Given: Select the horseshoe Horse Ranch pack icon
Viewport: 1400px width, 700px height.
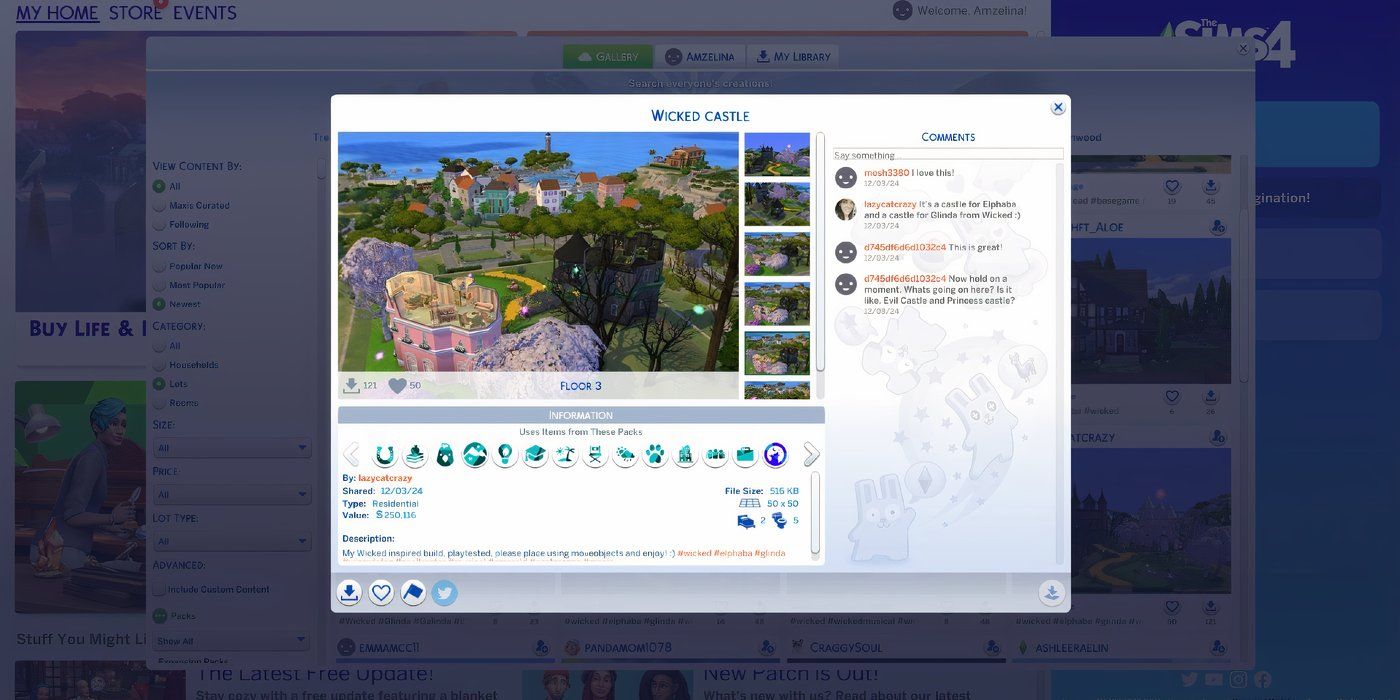Looking at the screenshot, I should tap(384, 455).
